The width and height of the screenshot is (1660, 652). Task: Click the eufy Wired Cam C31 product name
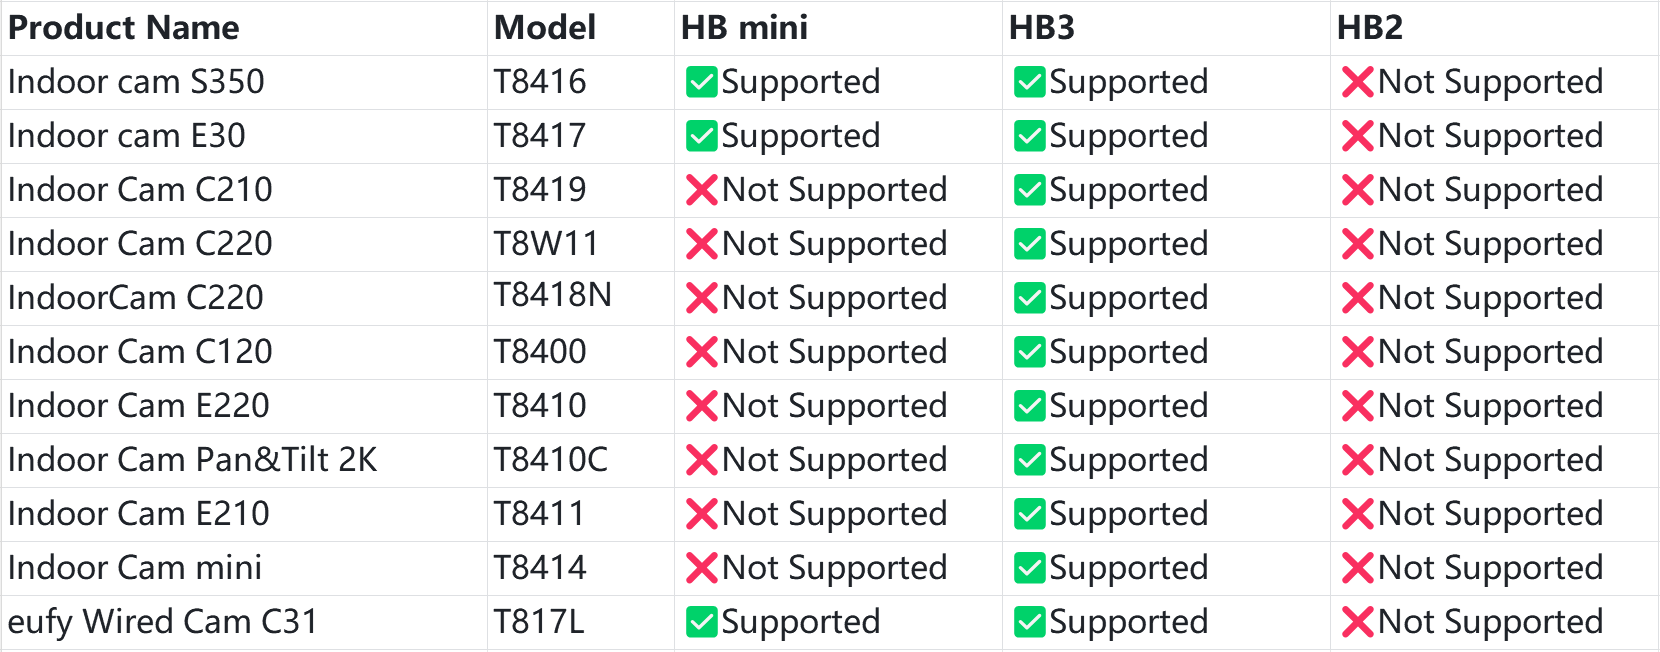pyautogui.click(x=163, y=622)
